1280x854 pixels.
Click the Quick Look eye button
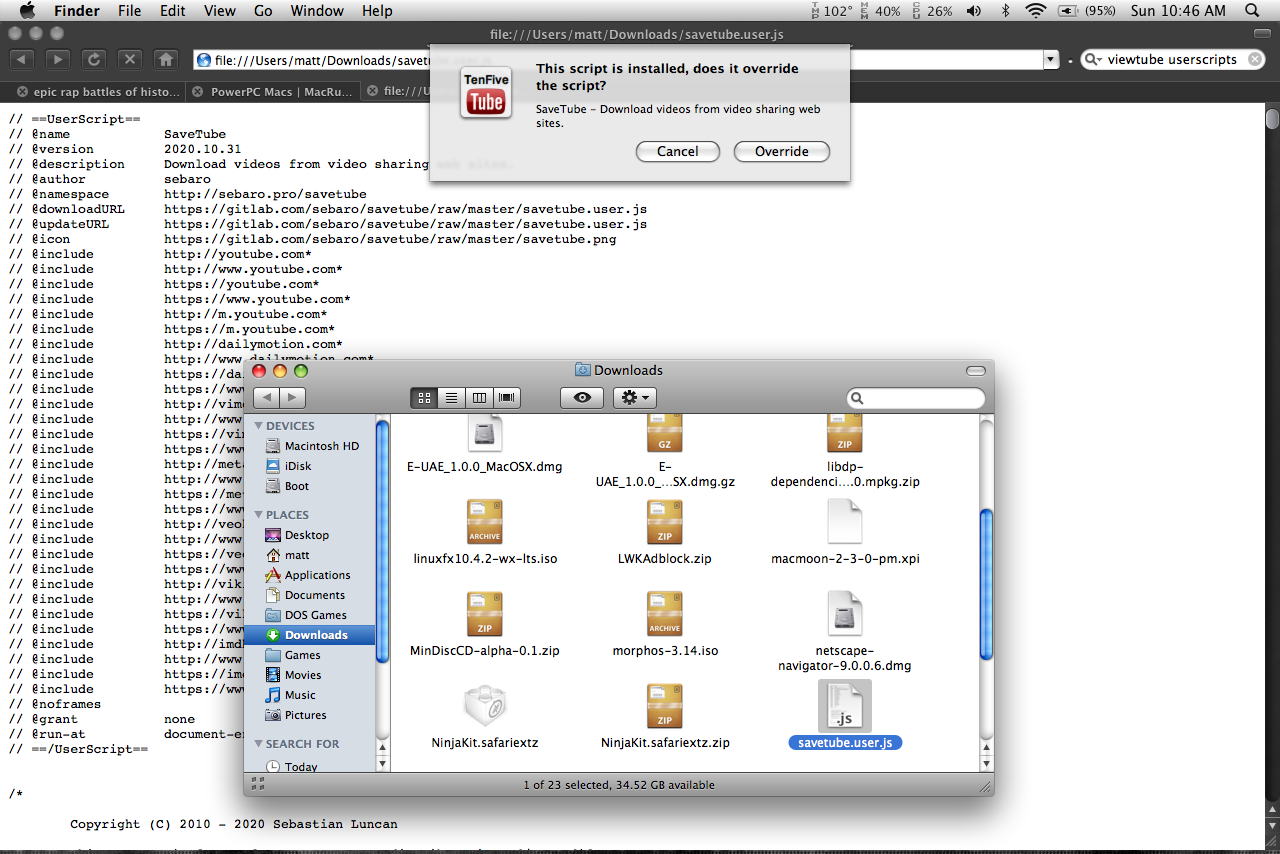(x=582, y=398)
